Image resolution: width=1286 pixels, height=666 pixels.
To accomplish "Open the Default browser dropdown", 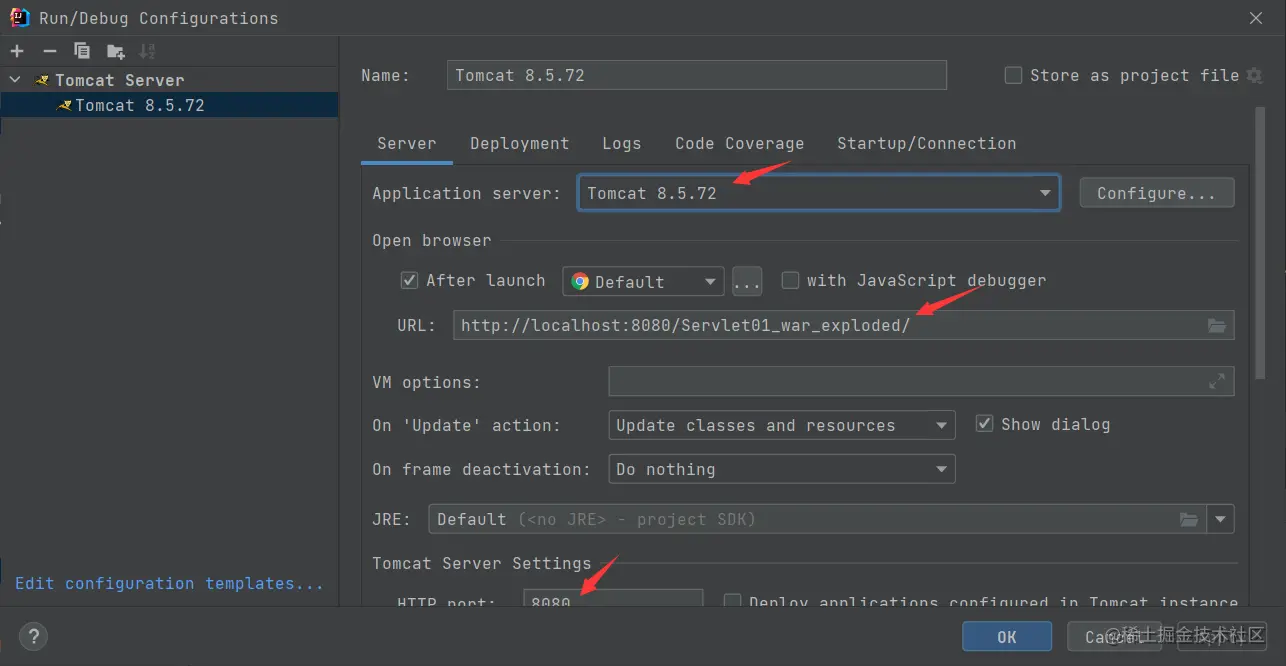I will [x=643, y=281].
